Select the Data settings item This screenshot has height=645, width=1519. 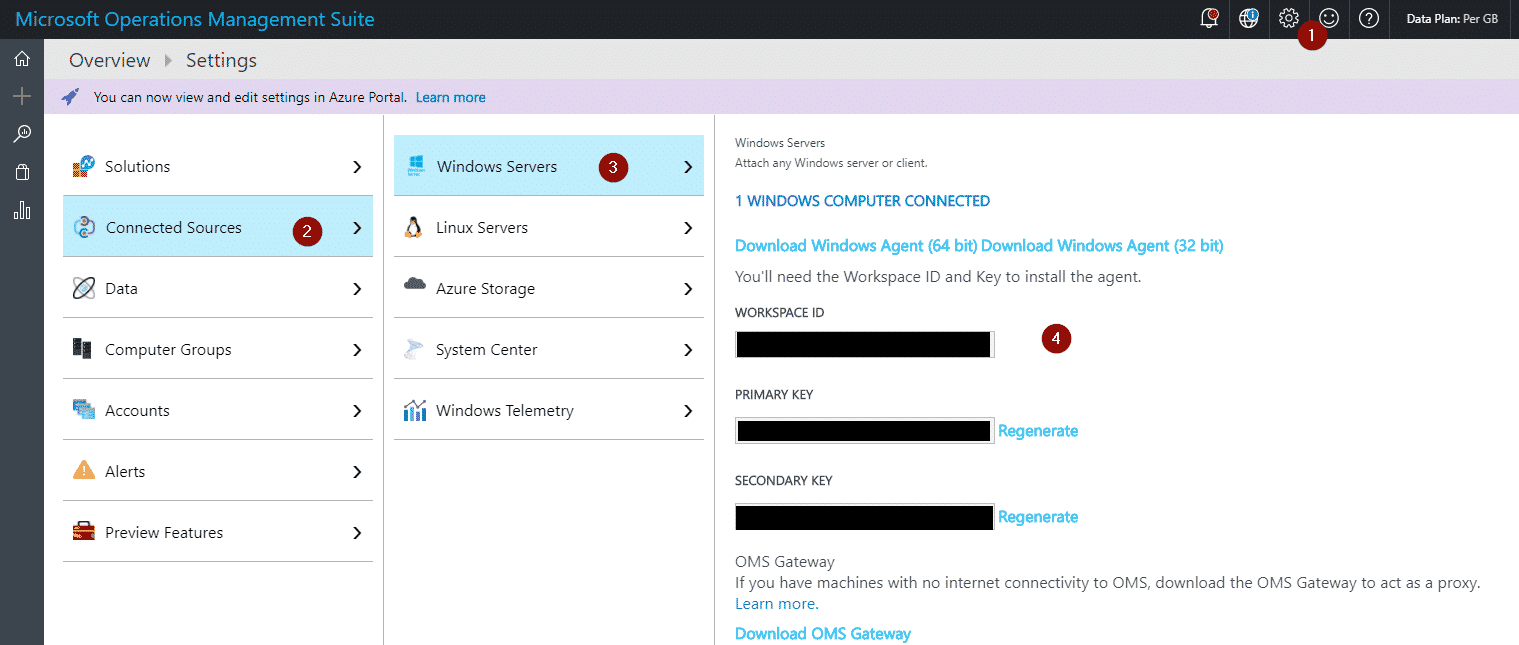tap(218, 288)
